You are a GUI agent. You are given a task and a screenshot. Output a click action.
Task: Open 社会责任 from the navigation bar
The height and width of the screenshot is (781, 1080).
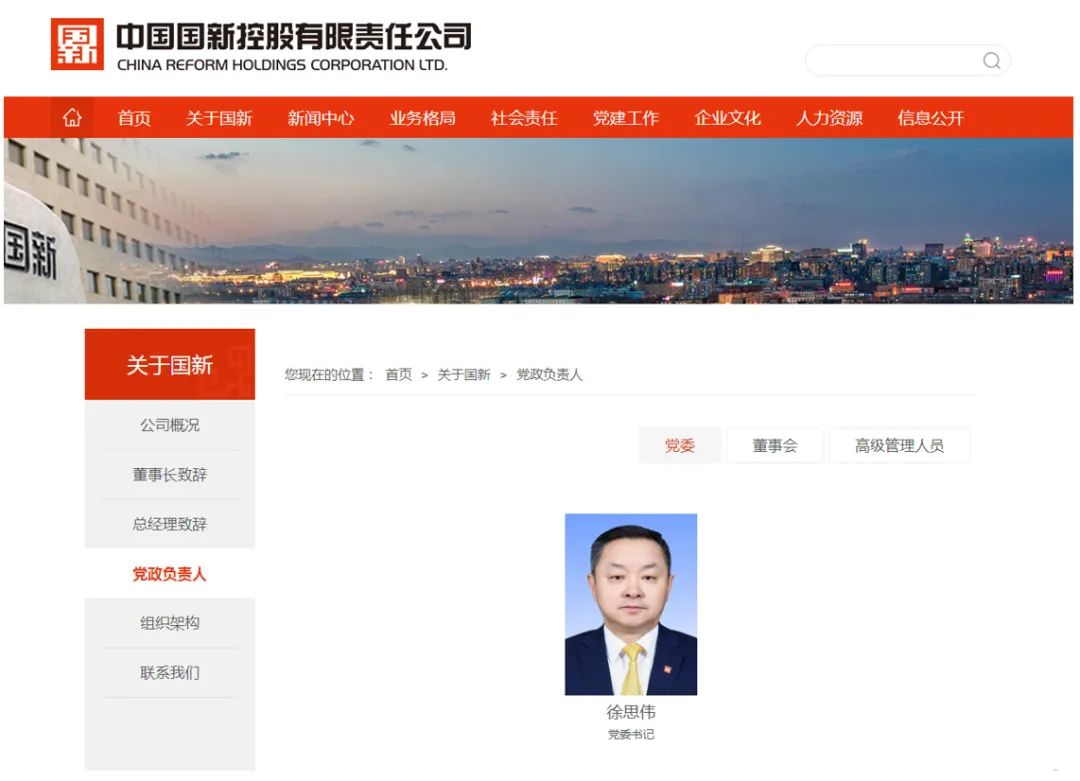click(524, 118)
